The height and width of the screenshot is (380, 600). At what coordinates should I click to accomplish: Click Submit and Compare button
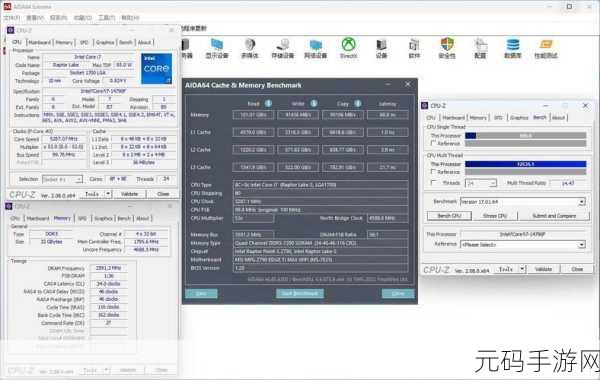[x=554, y=216]
